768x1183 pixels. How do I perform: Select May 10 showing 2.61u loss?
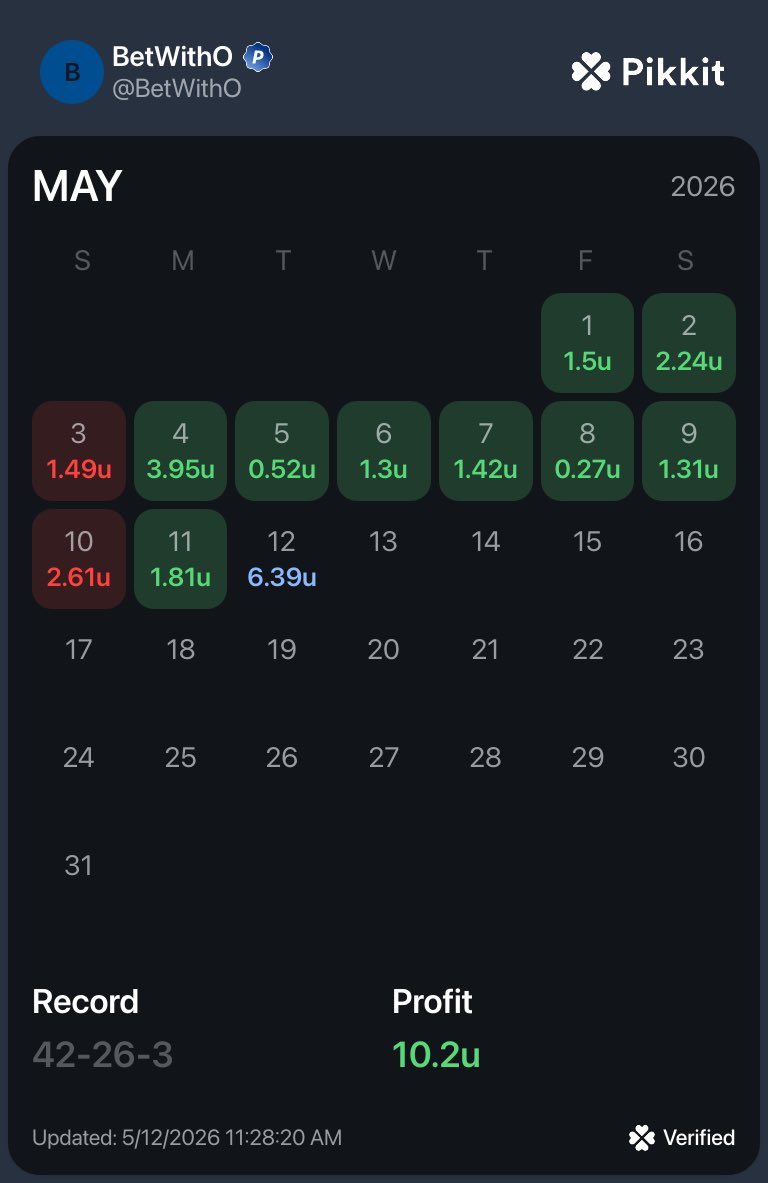[x=78, y=558]
